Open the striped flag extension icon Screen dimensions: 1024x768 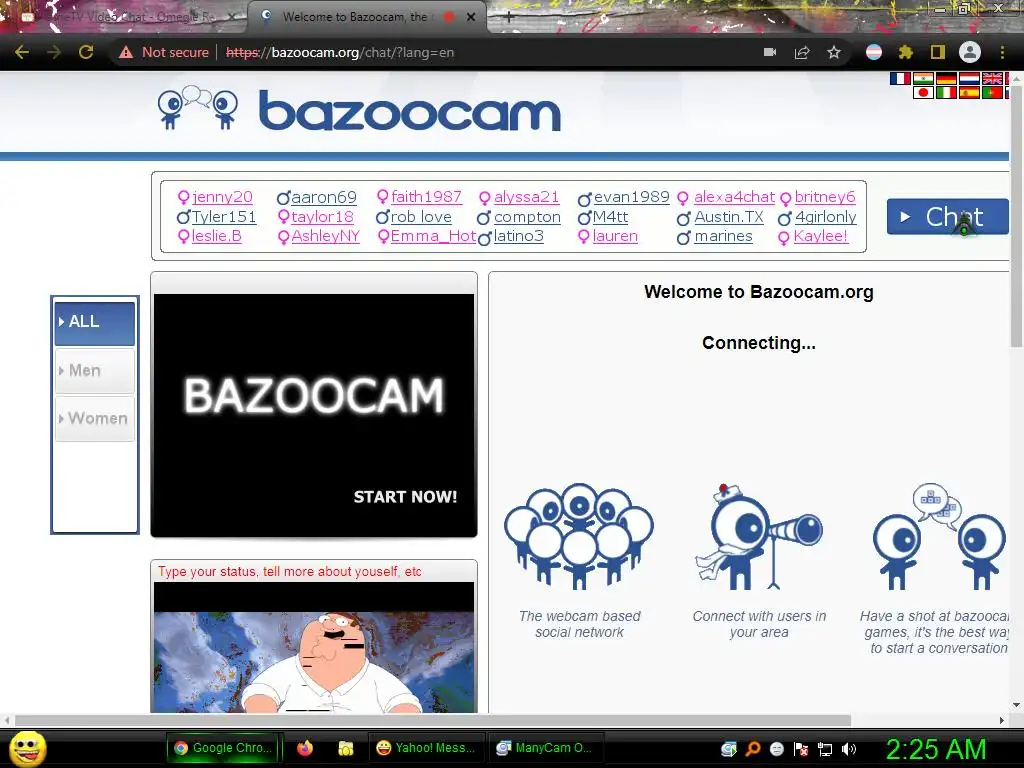tap(874, 52)
